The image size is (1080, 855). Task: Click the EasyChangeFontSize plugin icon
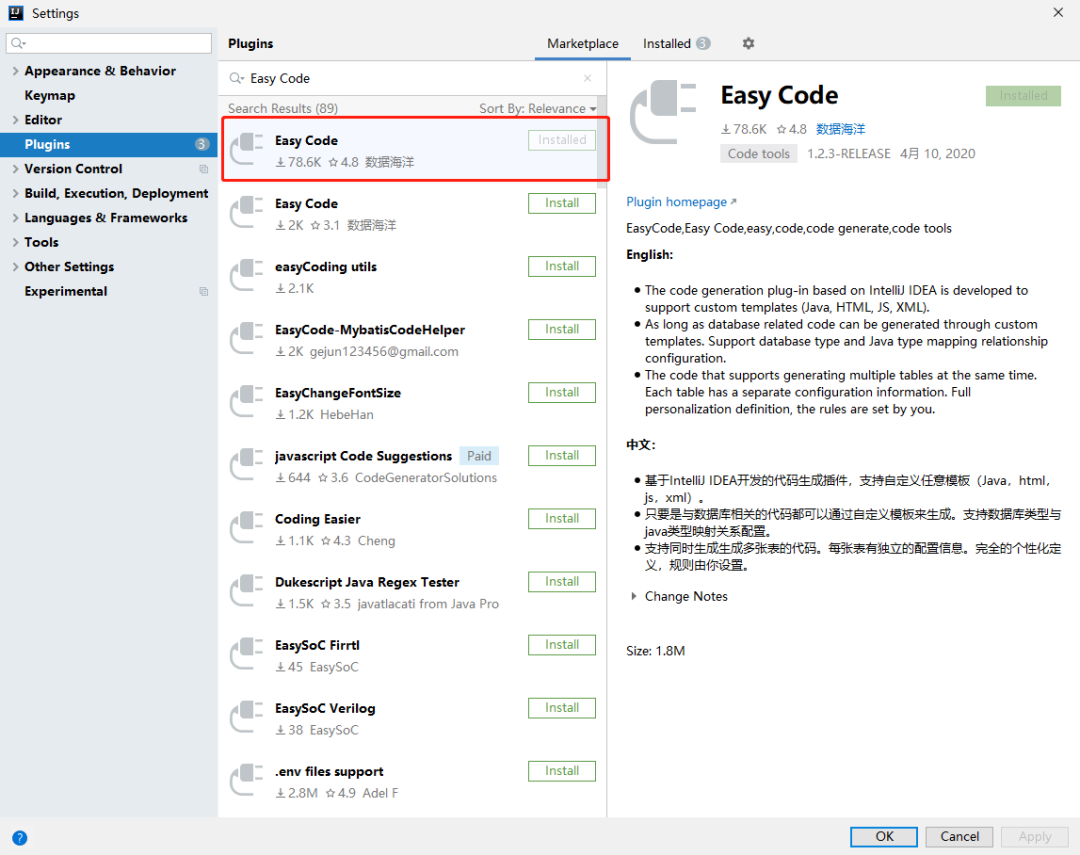tap(247, 402)
